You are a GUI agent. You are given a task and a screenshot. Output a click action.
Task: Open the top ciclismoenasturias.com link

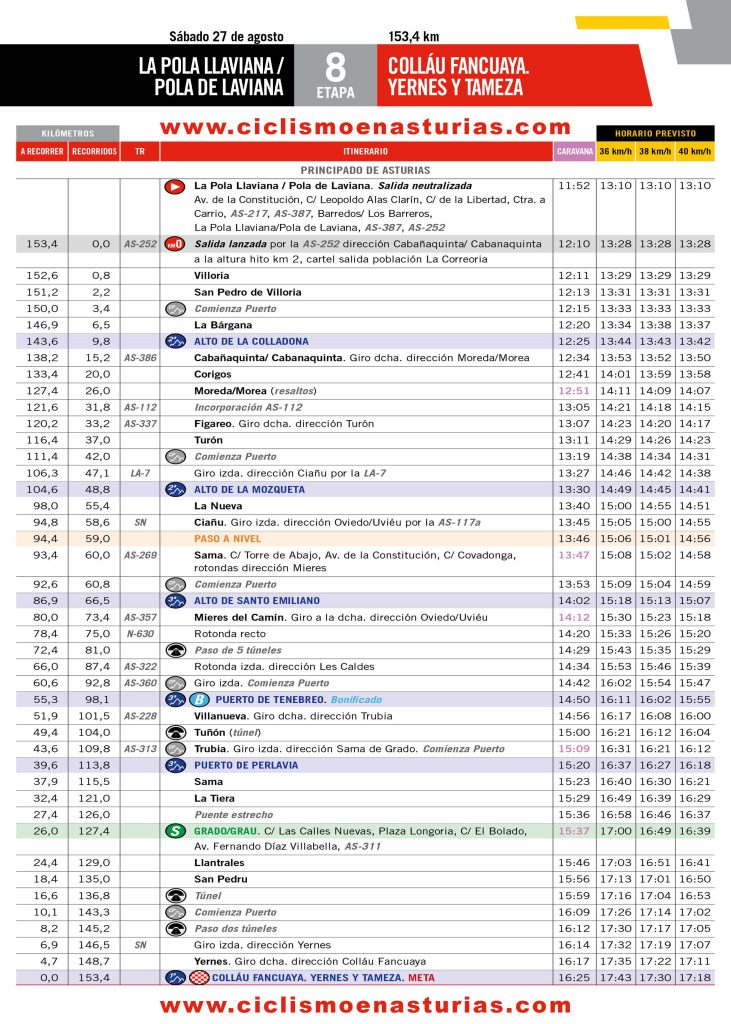pyautogui.click(x=365, y=127)
